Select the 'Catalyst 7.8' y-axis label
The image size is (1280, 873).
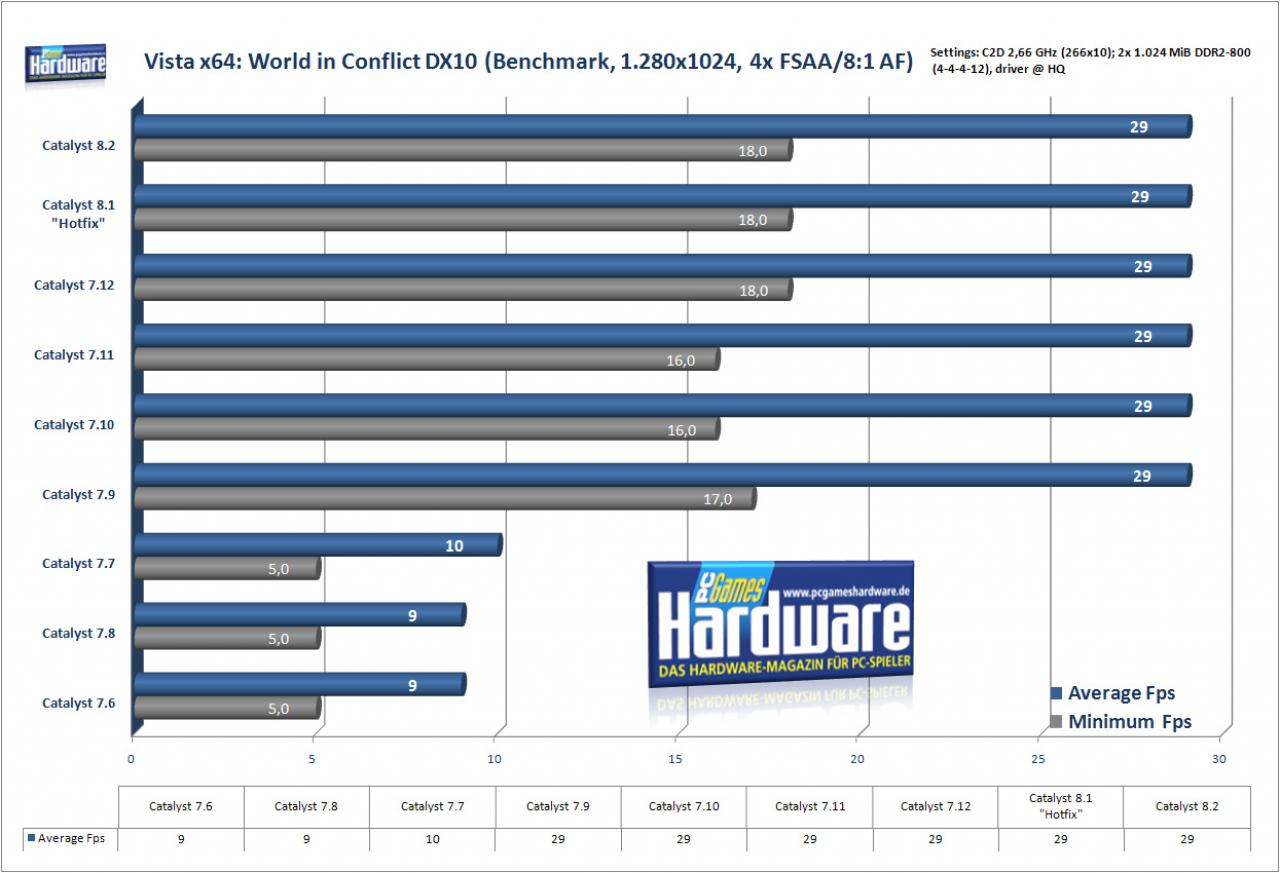(79, 633)
